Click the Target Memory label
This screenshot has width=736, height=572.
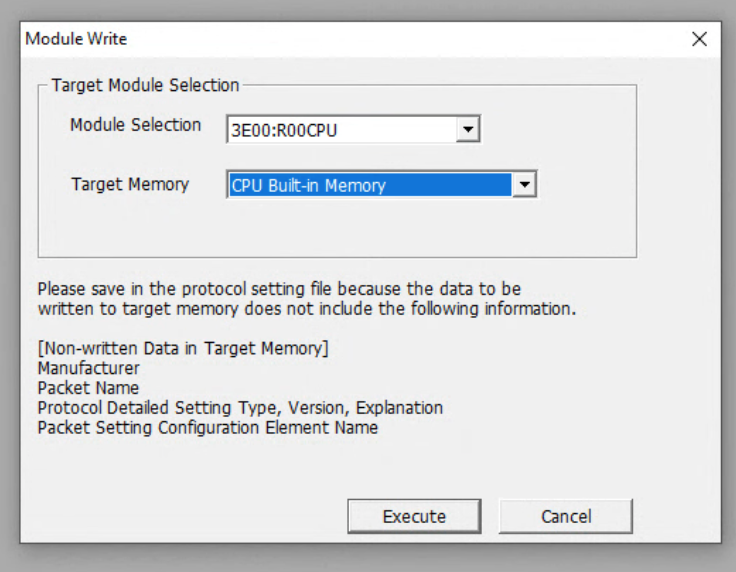click(130, 184)
